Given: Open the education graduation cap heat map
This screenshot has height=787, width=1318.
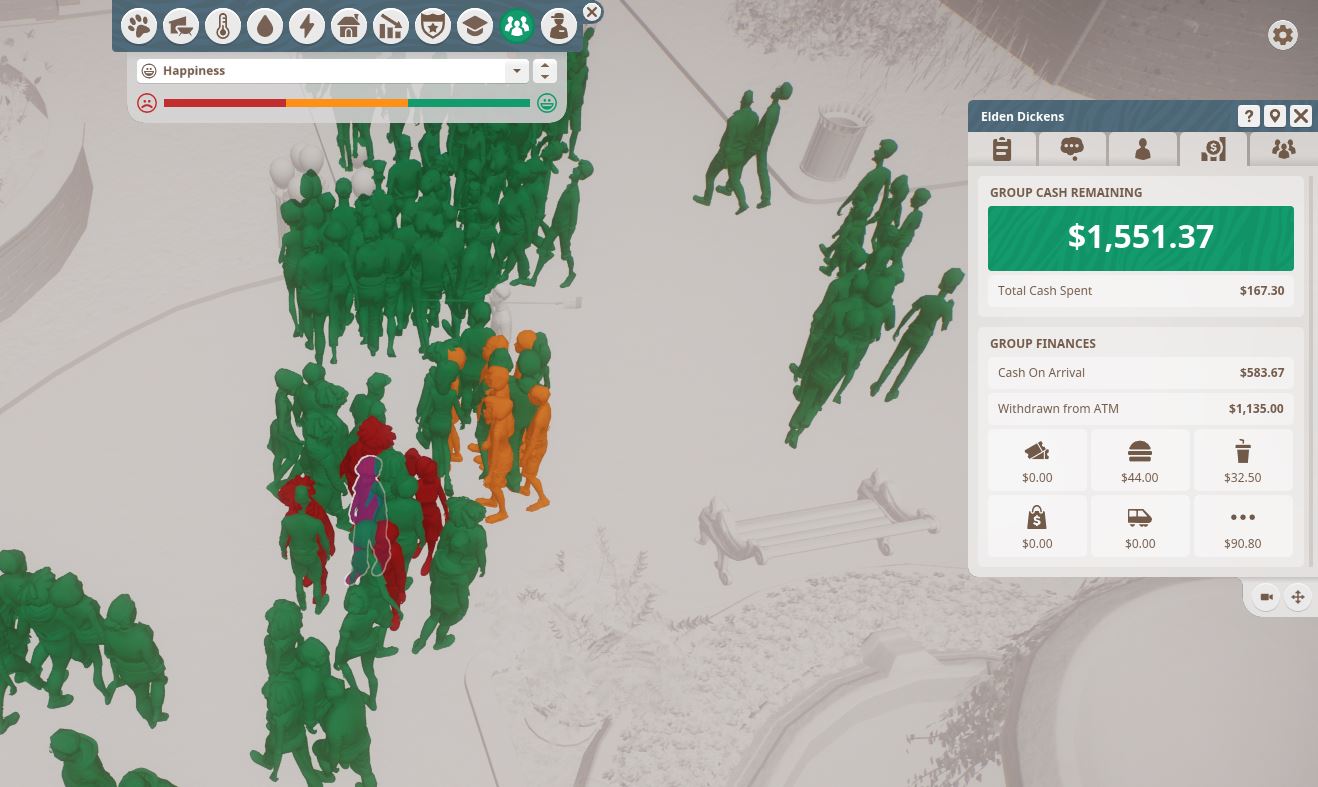Looking at the screenshot, I should pyautogui.click(x=475, y=26).
